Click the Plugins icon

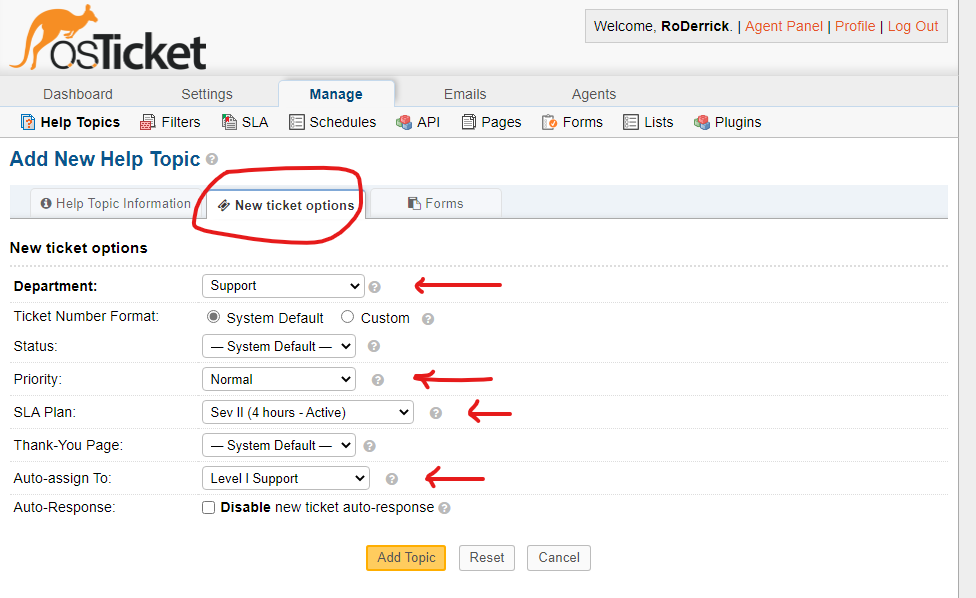point(702,122)
